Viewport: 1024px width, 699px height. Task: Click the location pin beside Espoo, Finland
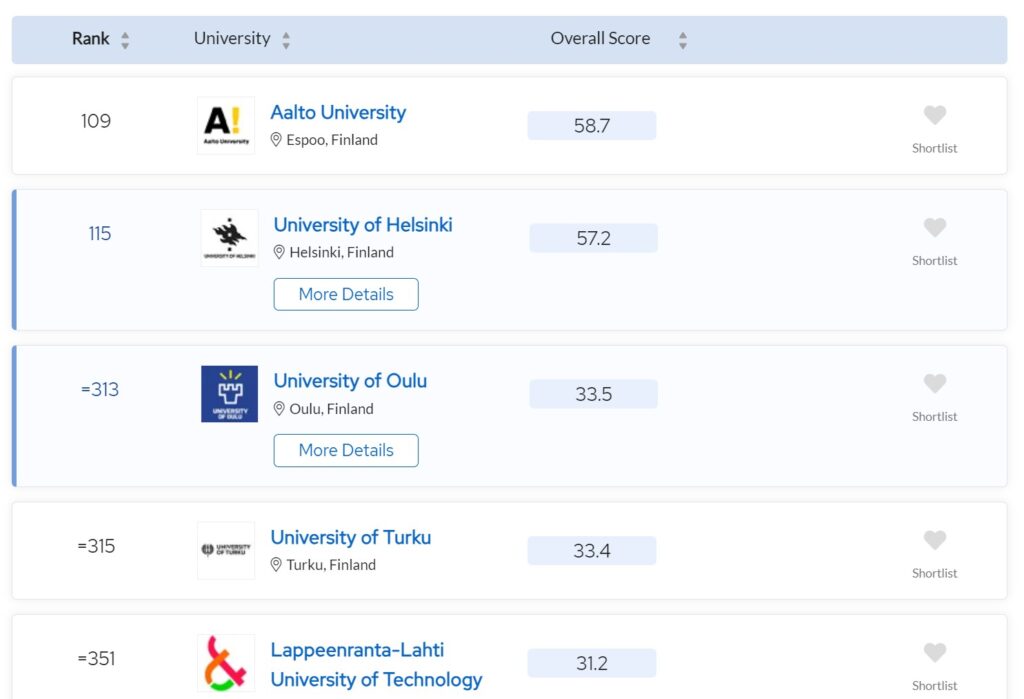click(x=277, y=140)
